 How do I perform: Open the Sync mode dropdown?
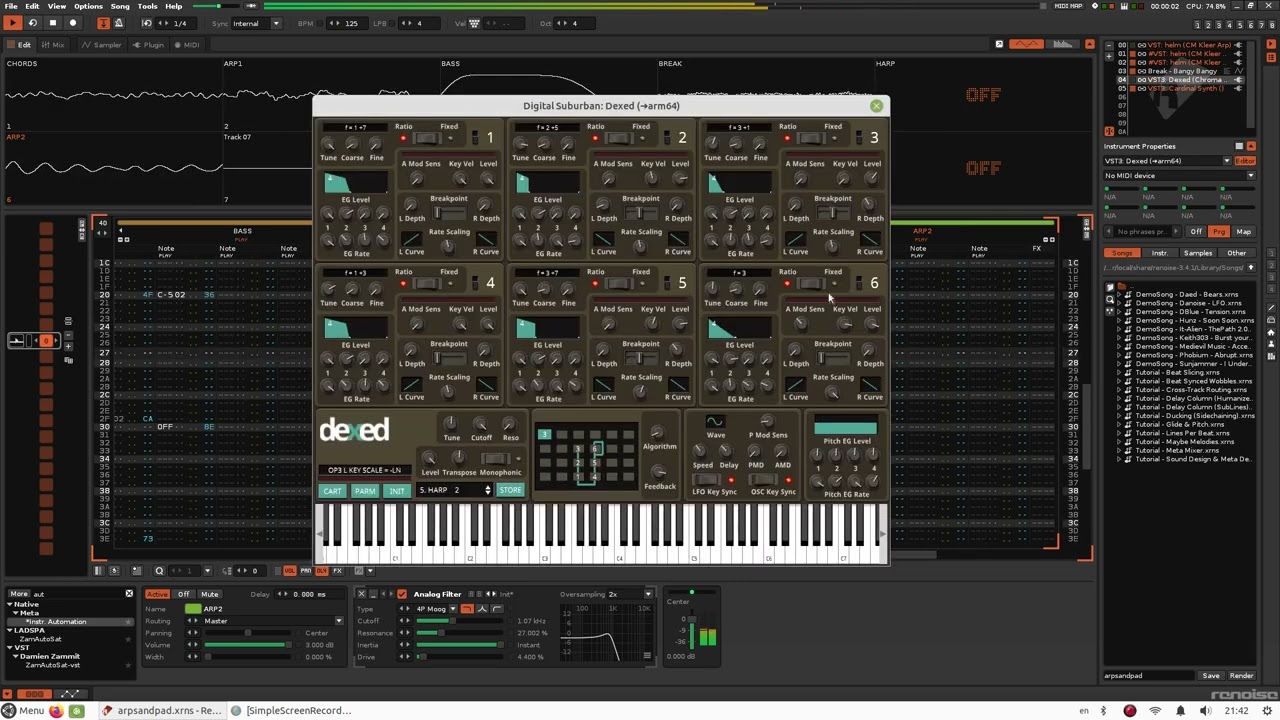[x=257, y=23]
